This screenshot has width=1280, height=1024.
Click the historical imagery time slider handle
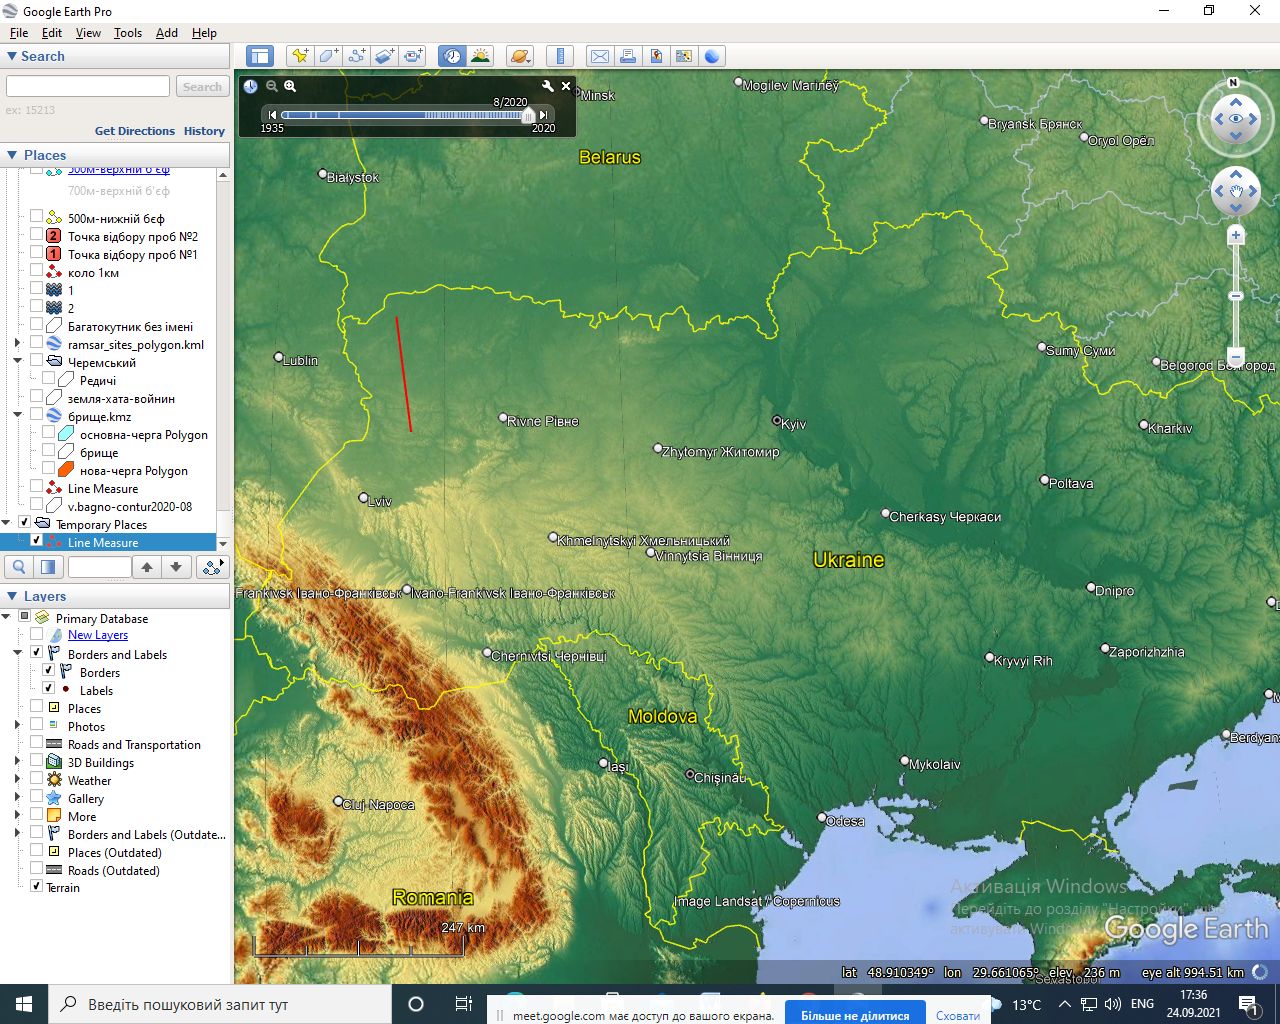click(x=528, y=116)
